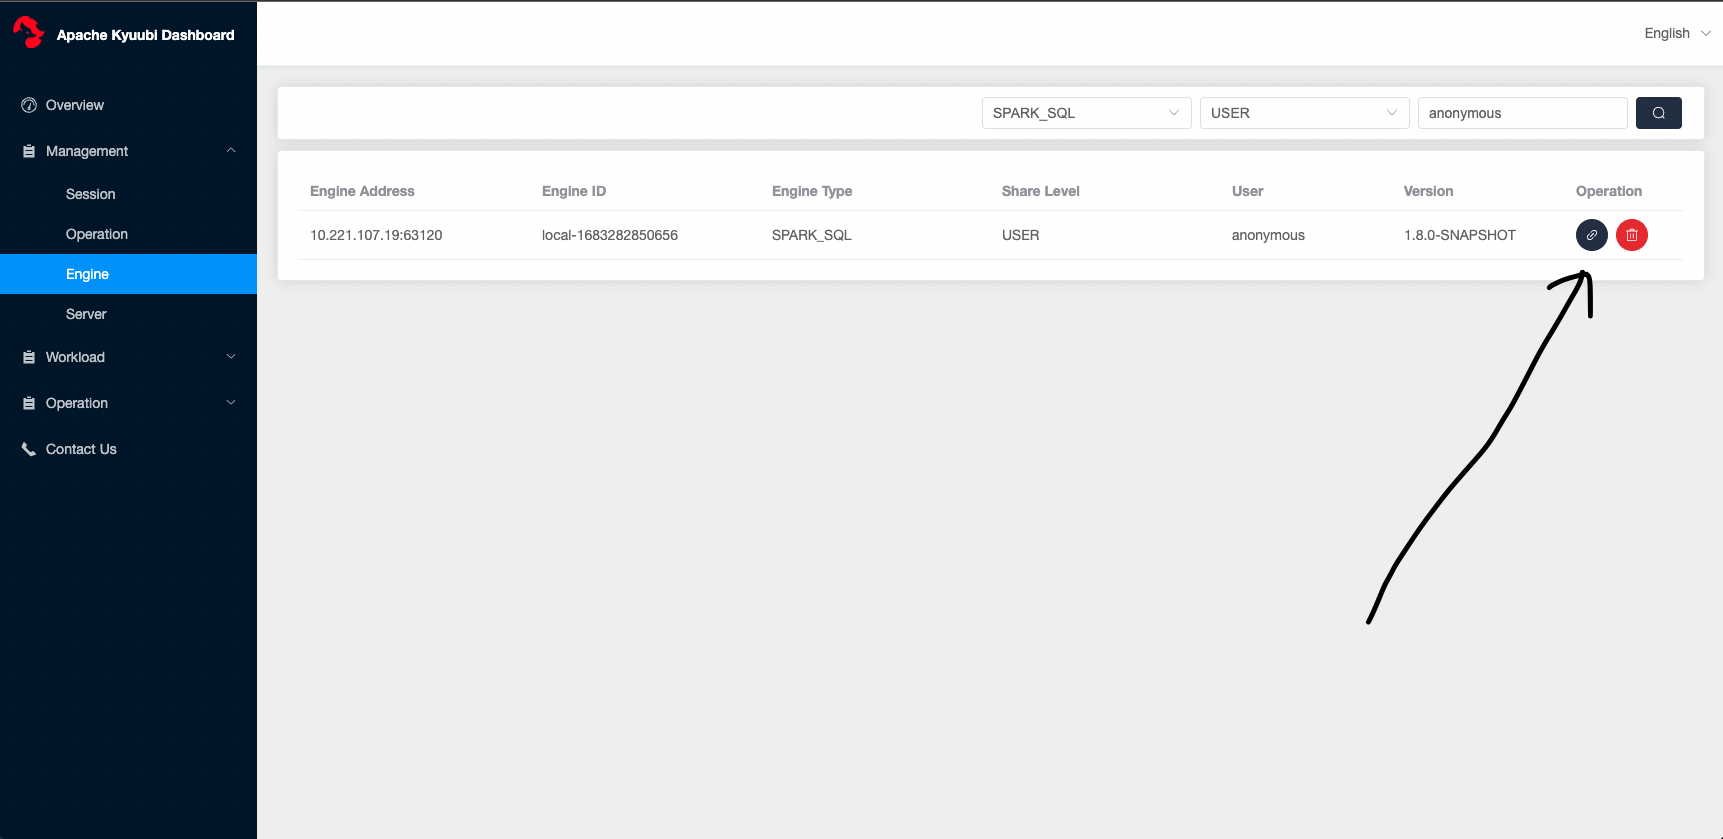Click the Contact Us phone icon

(x=29, y=449)
